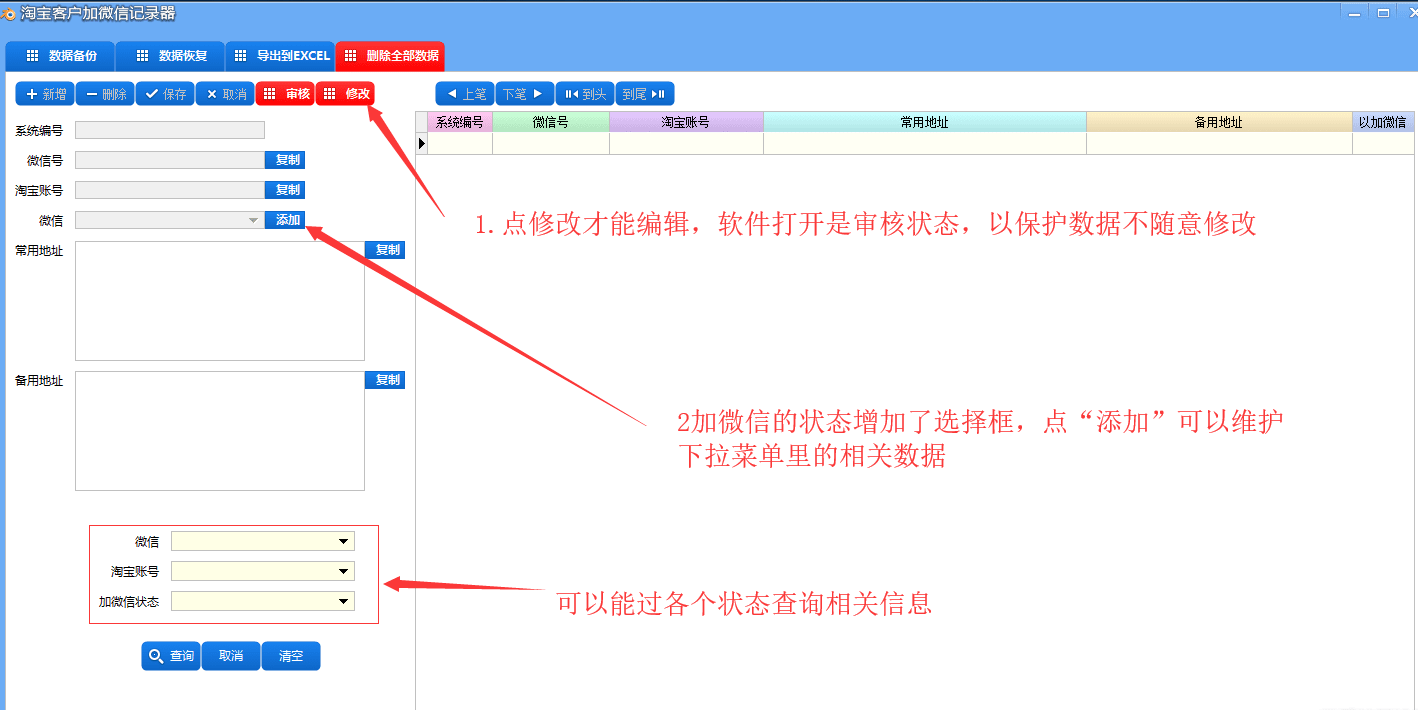Click the red 删除全部数据 tab
1418x710 pixels.
pyautogui.click(x=390, y=56)
